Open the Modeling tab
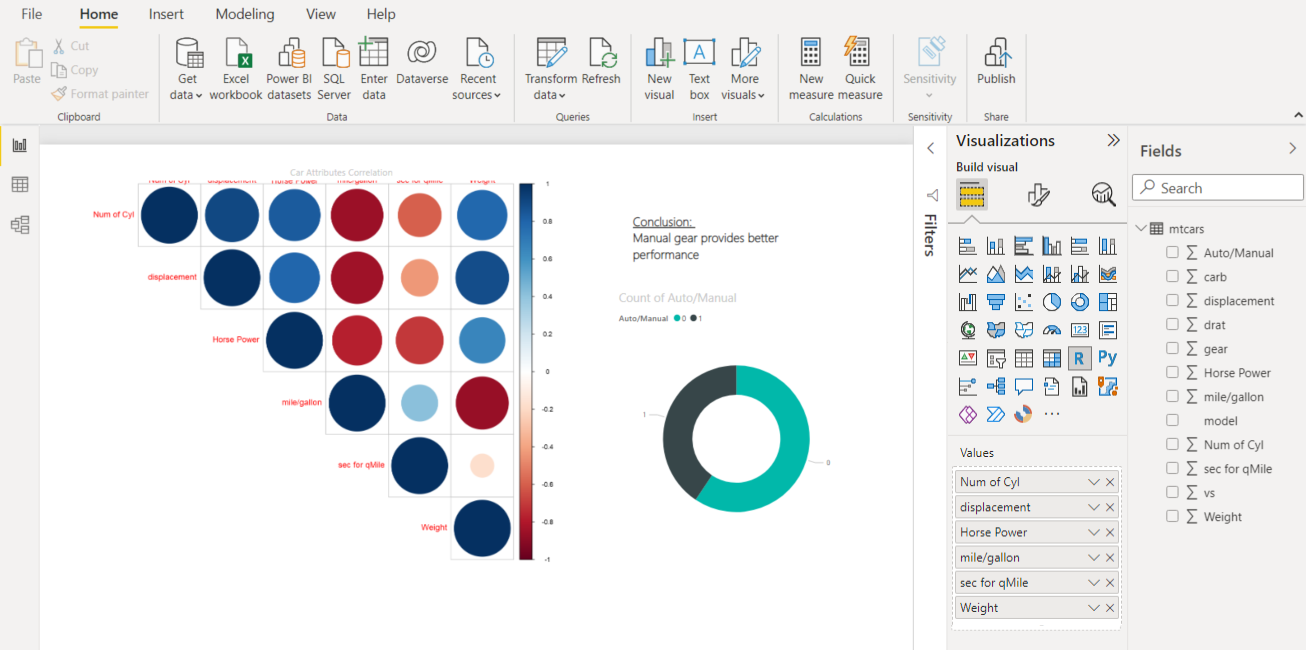This screenshot has width=1306, height=650. (245, 14)
